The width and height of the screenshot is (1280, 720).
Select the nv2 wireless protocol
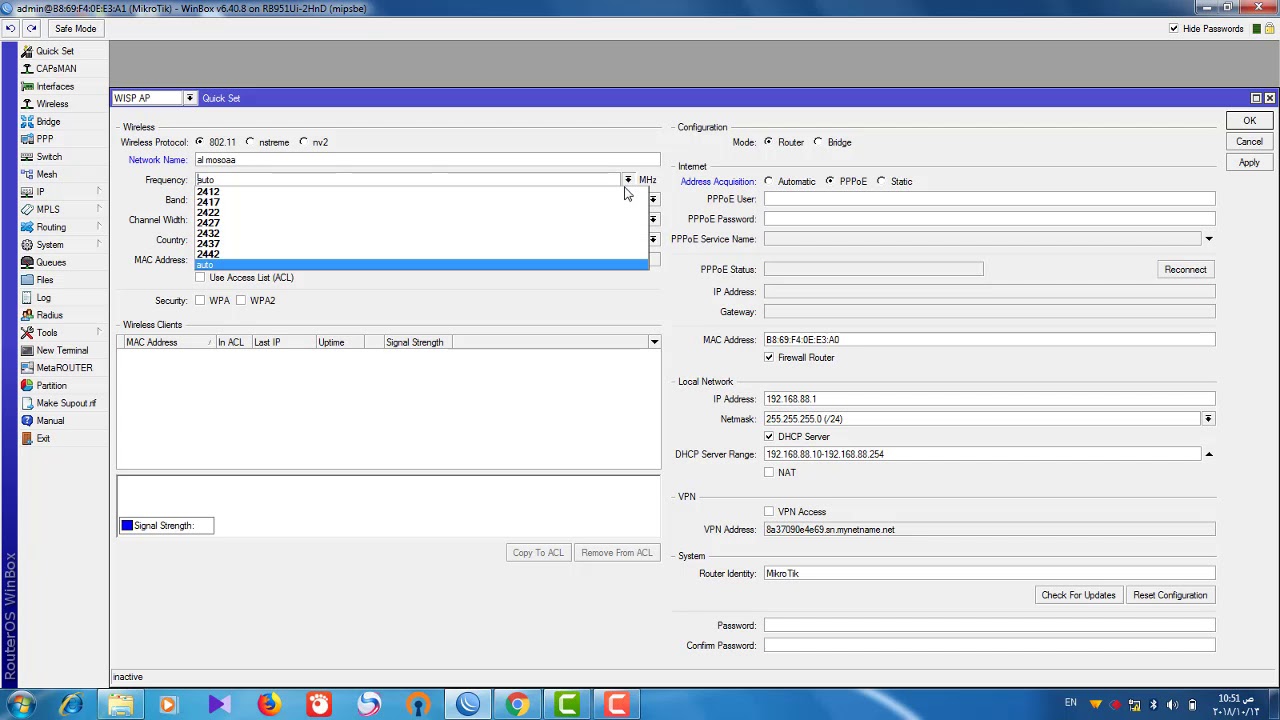coord(304,142)
